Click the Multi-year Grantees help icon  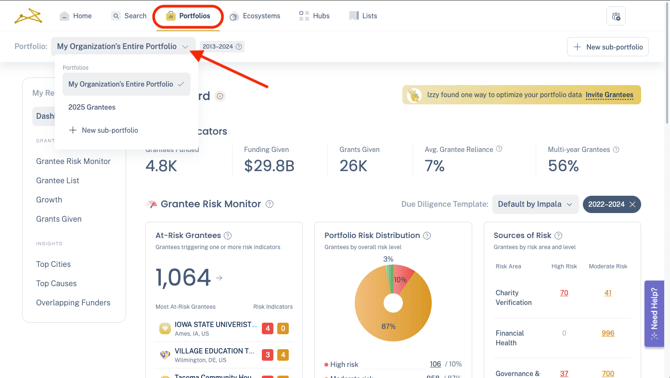click(x=616, y=149)
